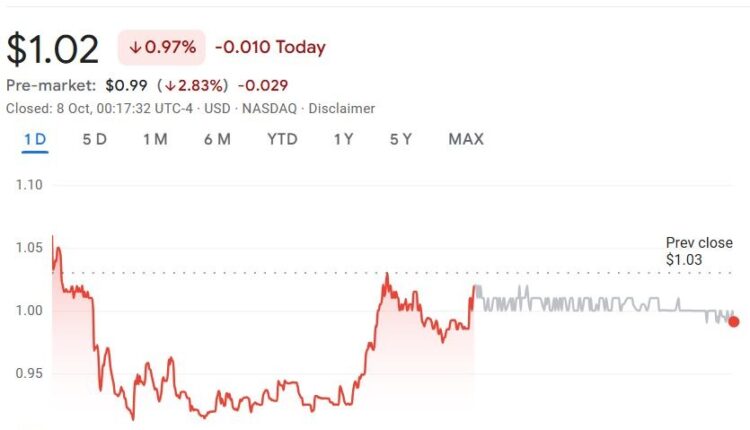Switch to the 5D chart tab
Viewport: 750px width, 430px height.
click(x=94, y=139)
